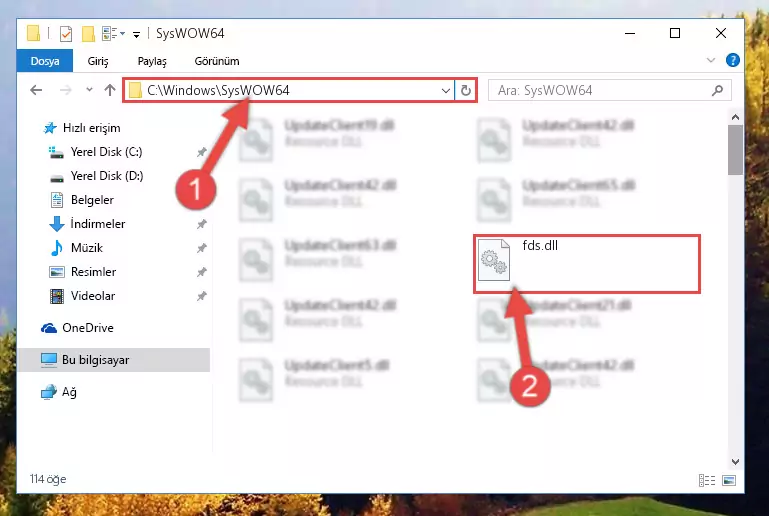Screen dimensions: 769x516
Task: Minimize the SysWOW64 window
Action: pos(630,33)
